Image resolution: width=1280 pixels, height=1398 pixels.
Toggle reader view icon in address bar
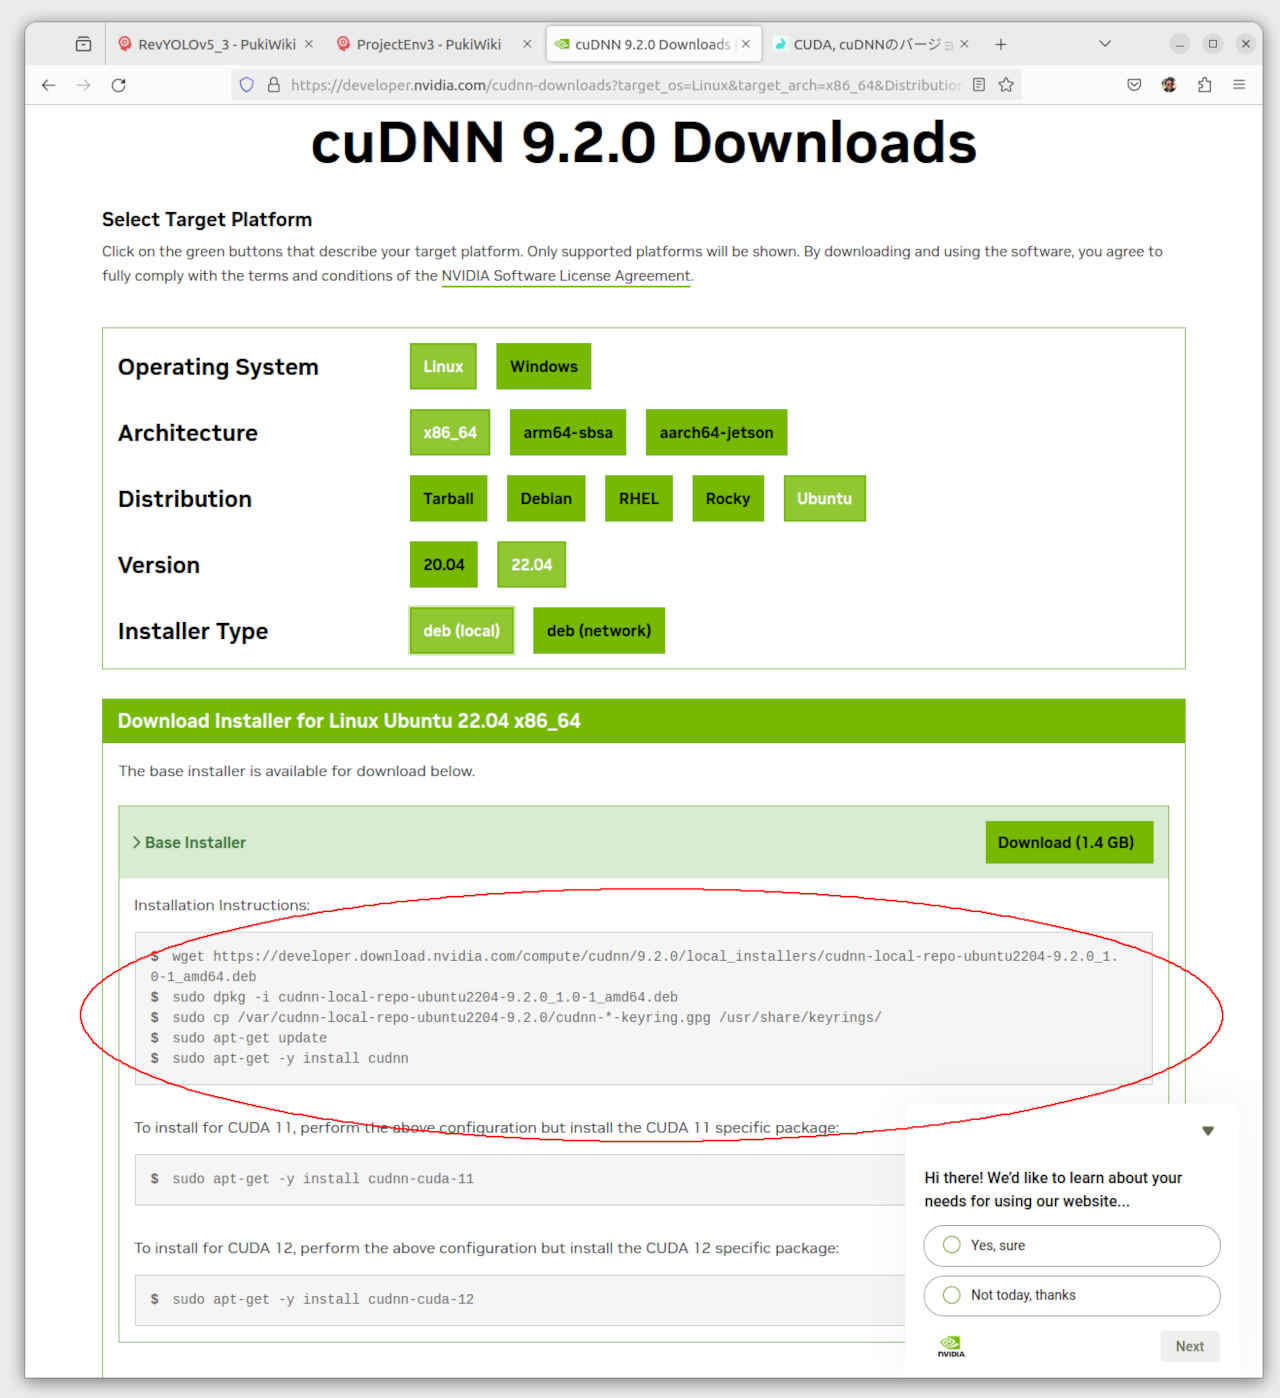(x=979, y=85)
